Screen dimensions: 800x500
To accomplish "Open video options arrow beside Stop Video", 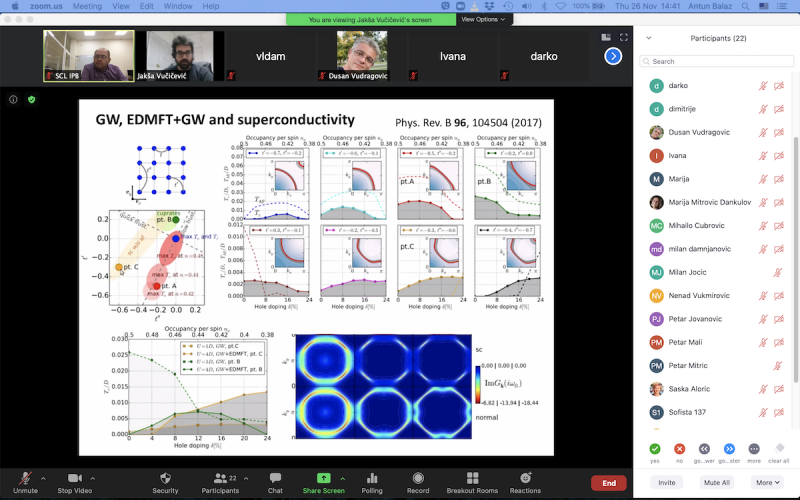I will click(93, 479).
